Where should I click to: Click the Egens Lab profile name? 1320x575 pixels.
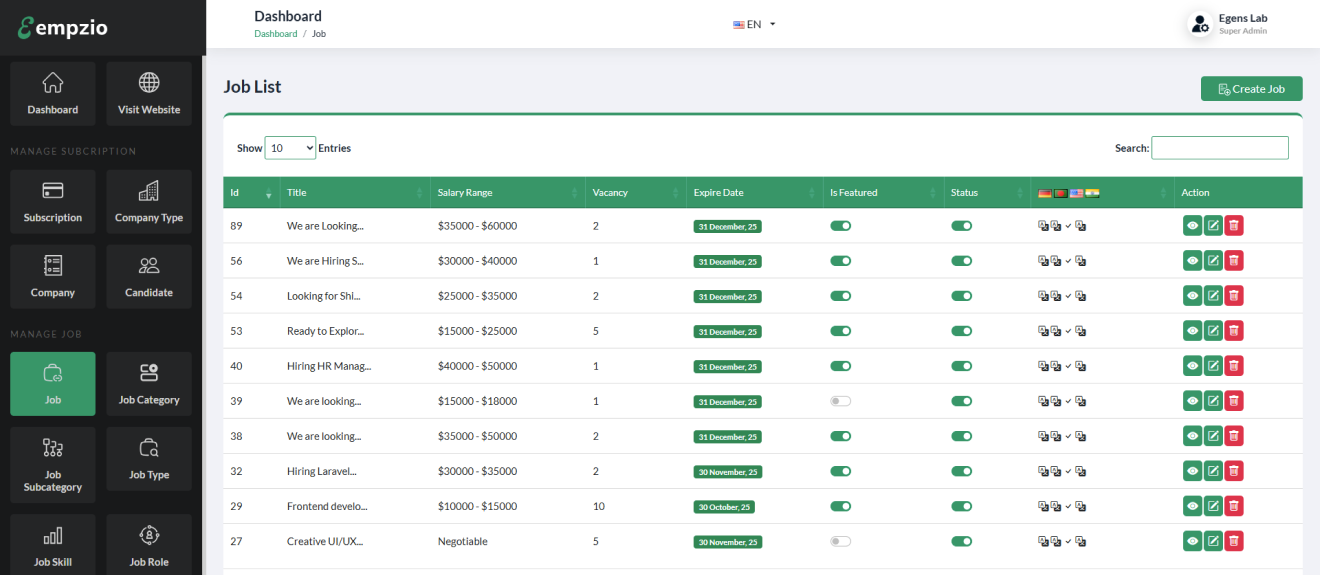pos(1243,18)
